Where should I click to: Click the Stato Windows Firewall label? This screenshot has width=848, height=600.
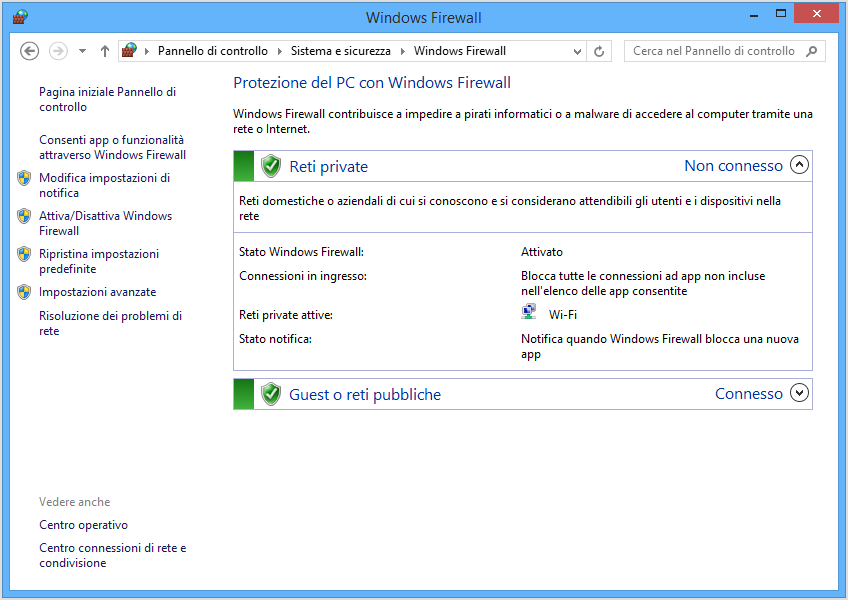(x=301, y=252)
